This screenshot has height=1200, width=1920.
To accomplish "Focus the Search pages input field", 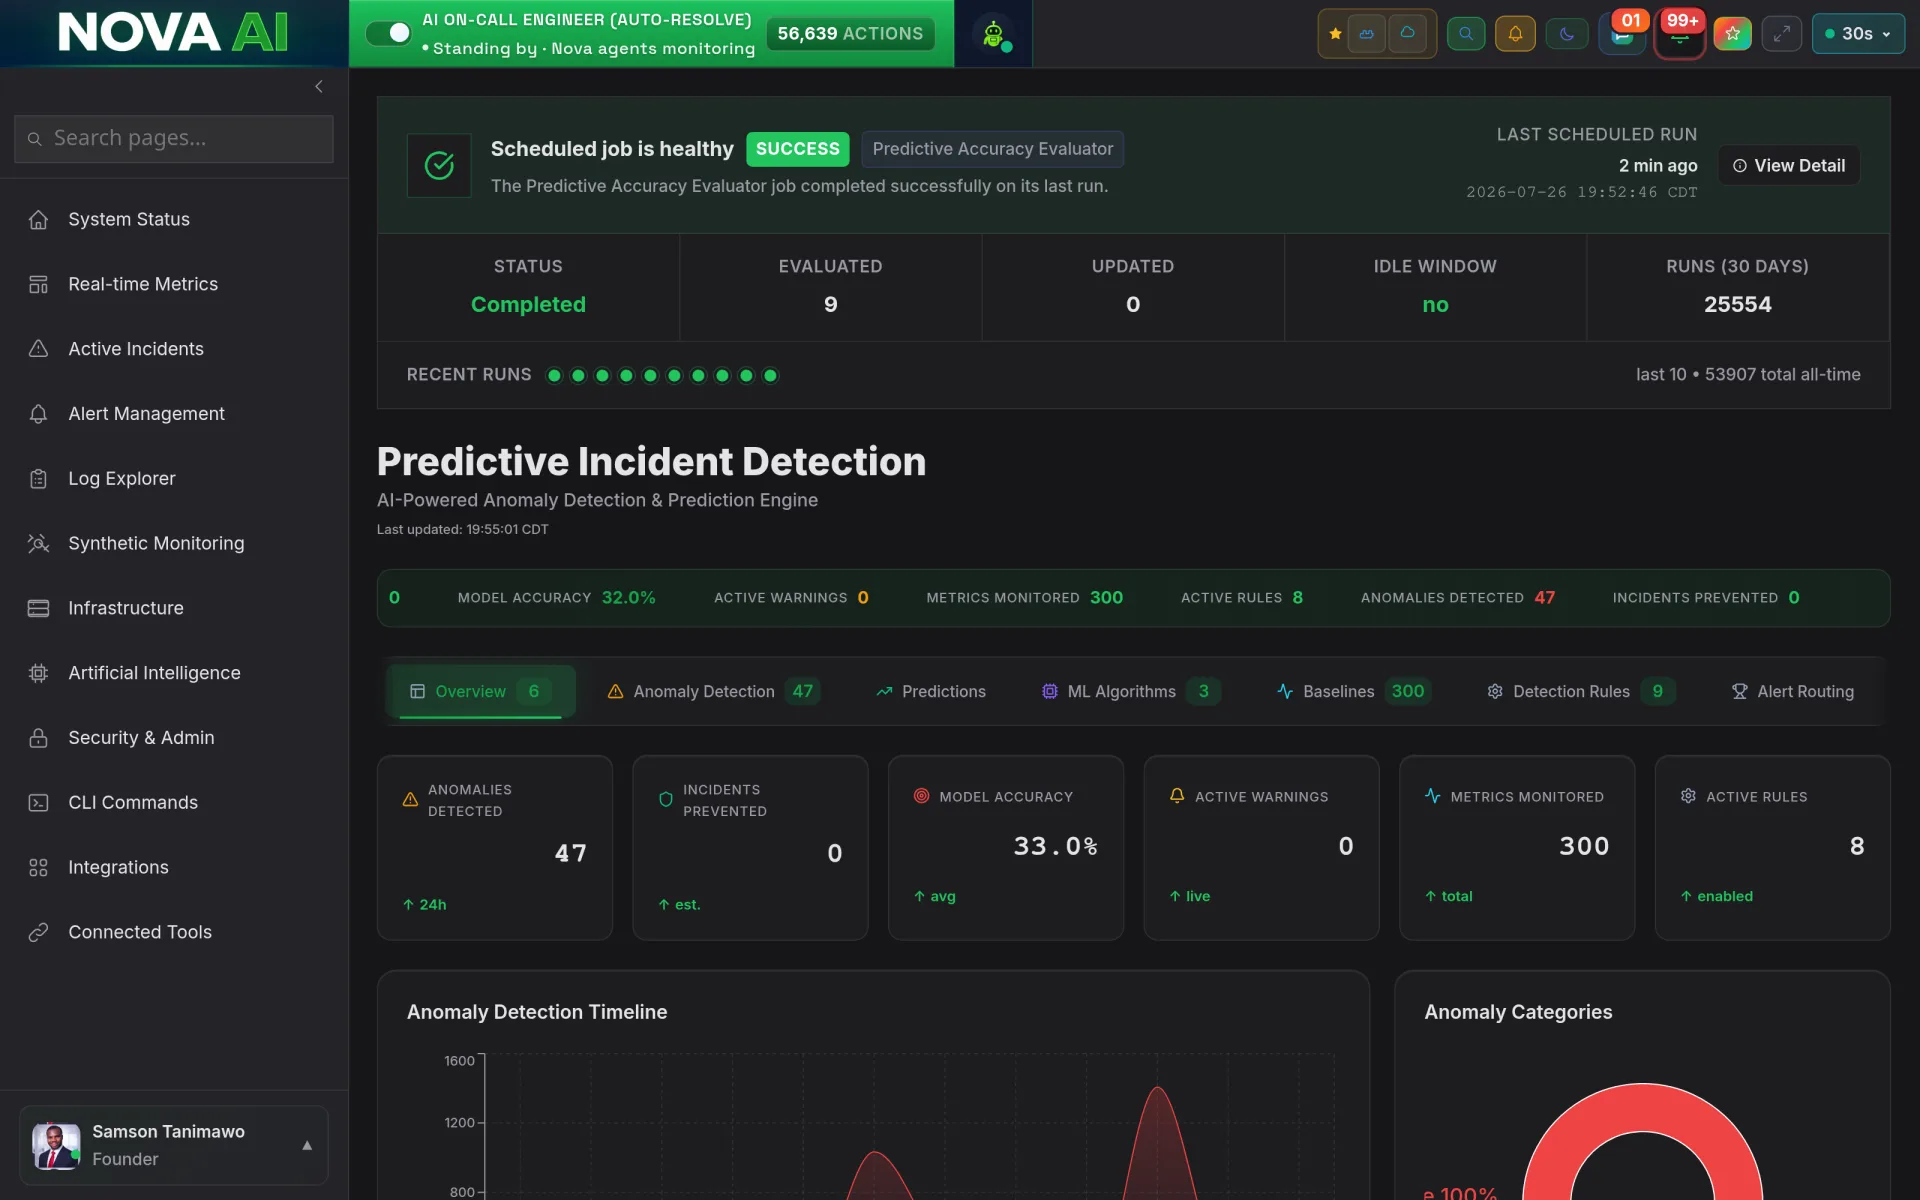I will [x=174, y=138].
